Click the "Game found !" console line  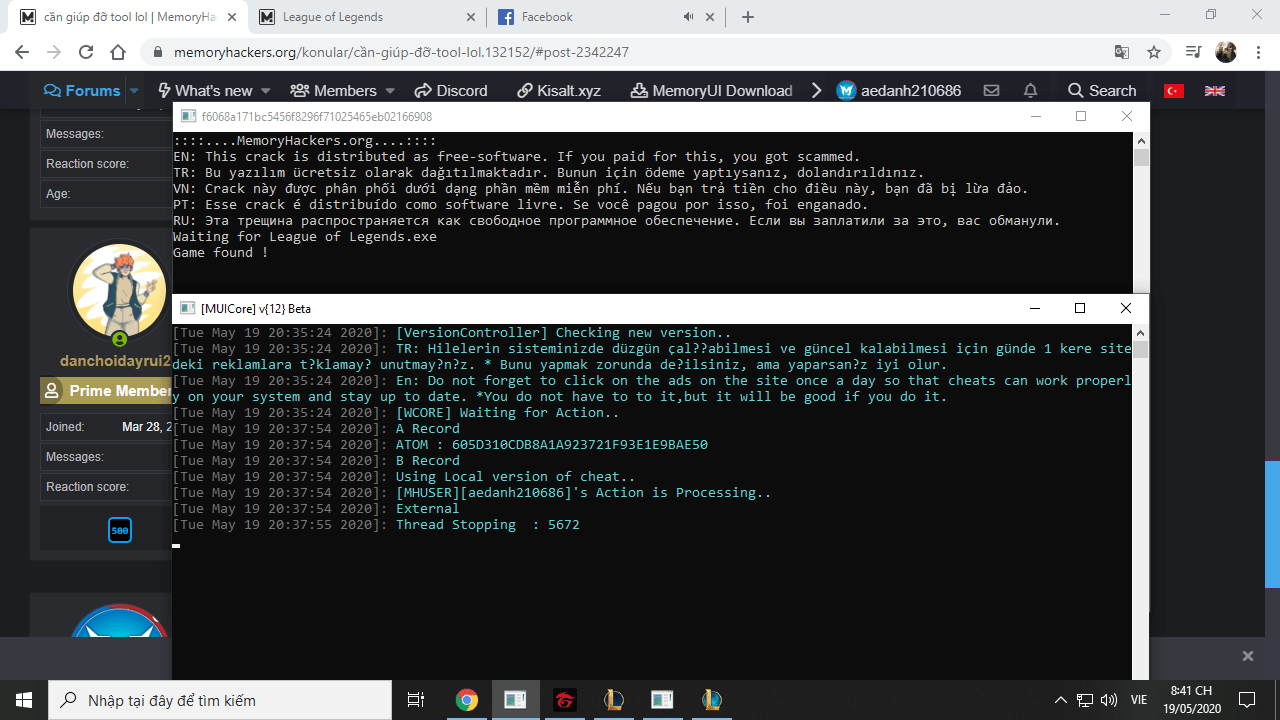(x=221, y=253)
